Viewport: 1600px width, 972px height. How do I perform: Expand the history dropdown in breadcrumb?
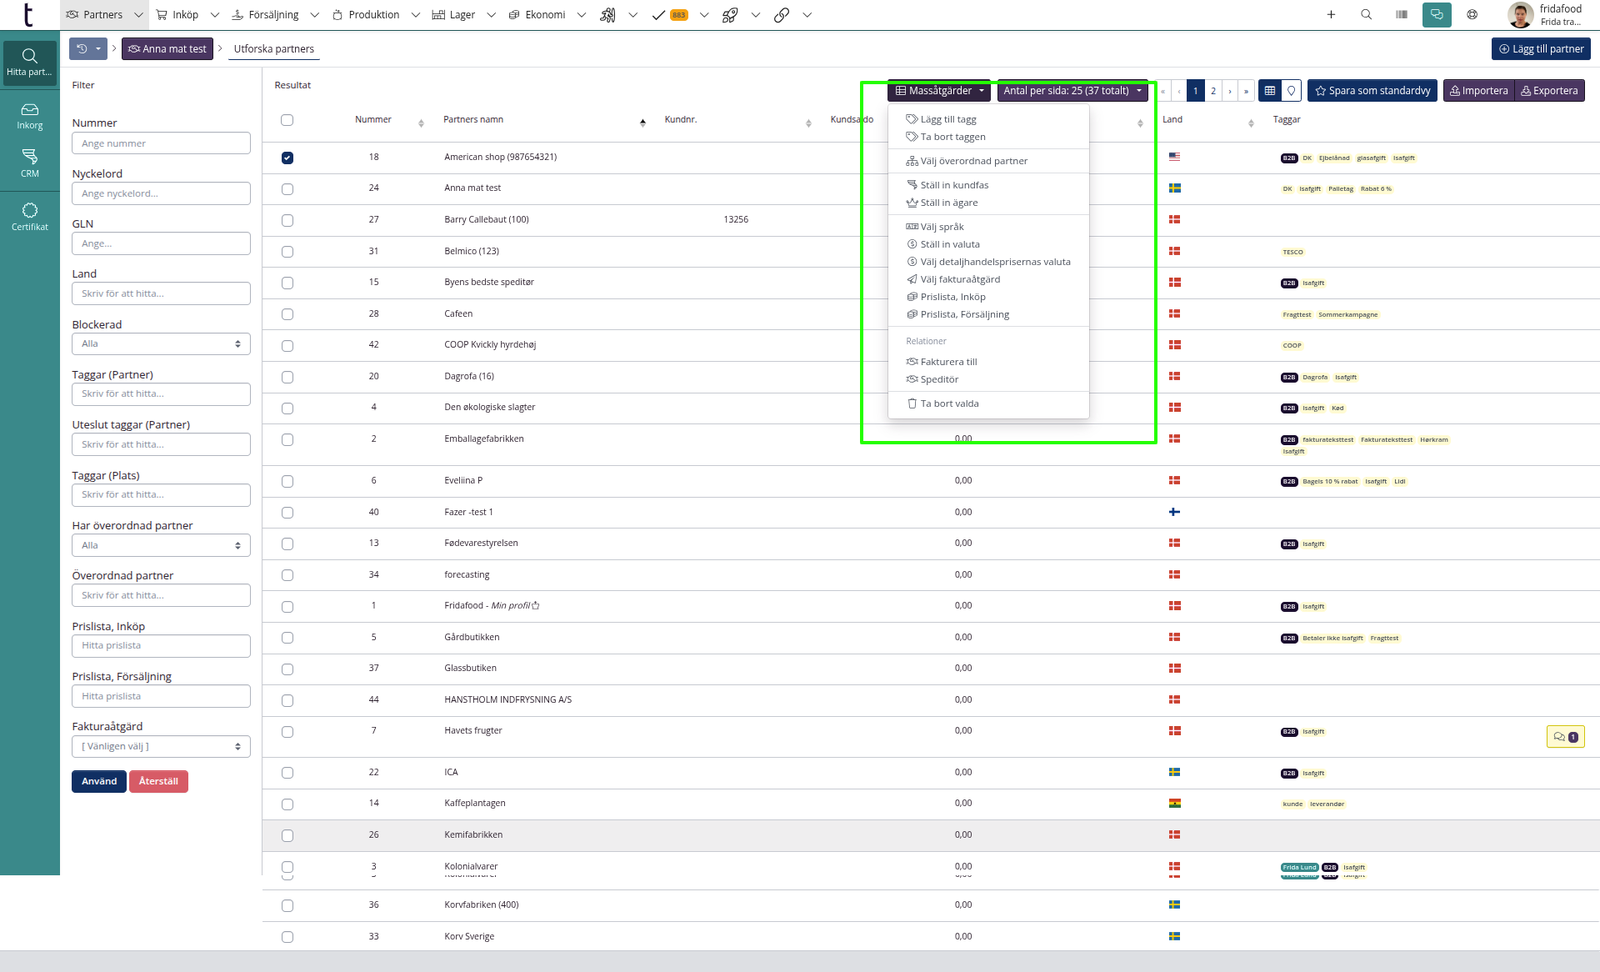coord(88,49)
